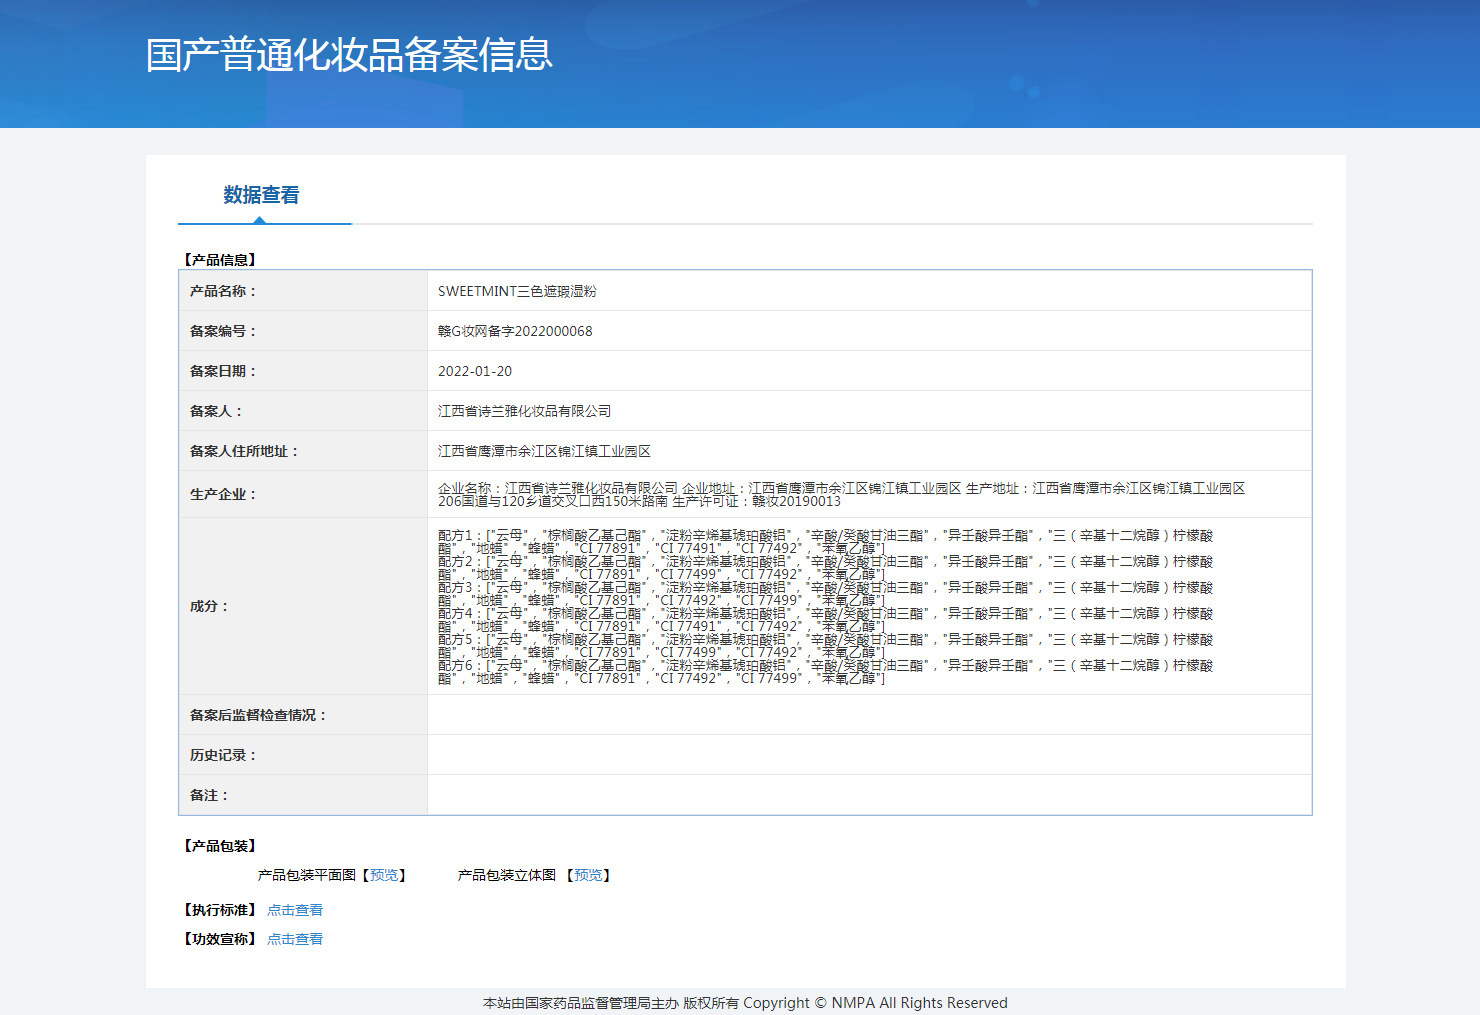
Task: Open 执行标准 点击查看 link
Action: [x=295, y=910]
